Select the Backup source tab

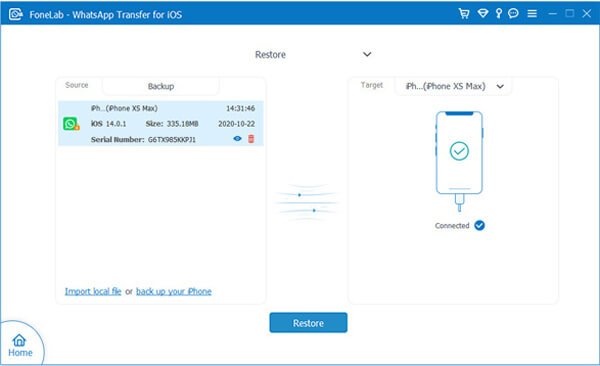(x=161, y=86)
